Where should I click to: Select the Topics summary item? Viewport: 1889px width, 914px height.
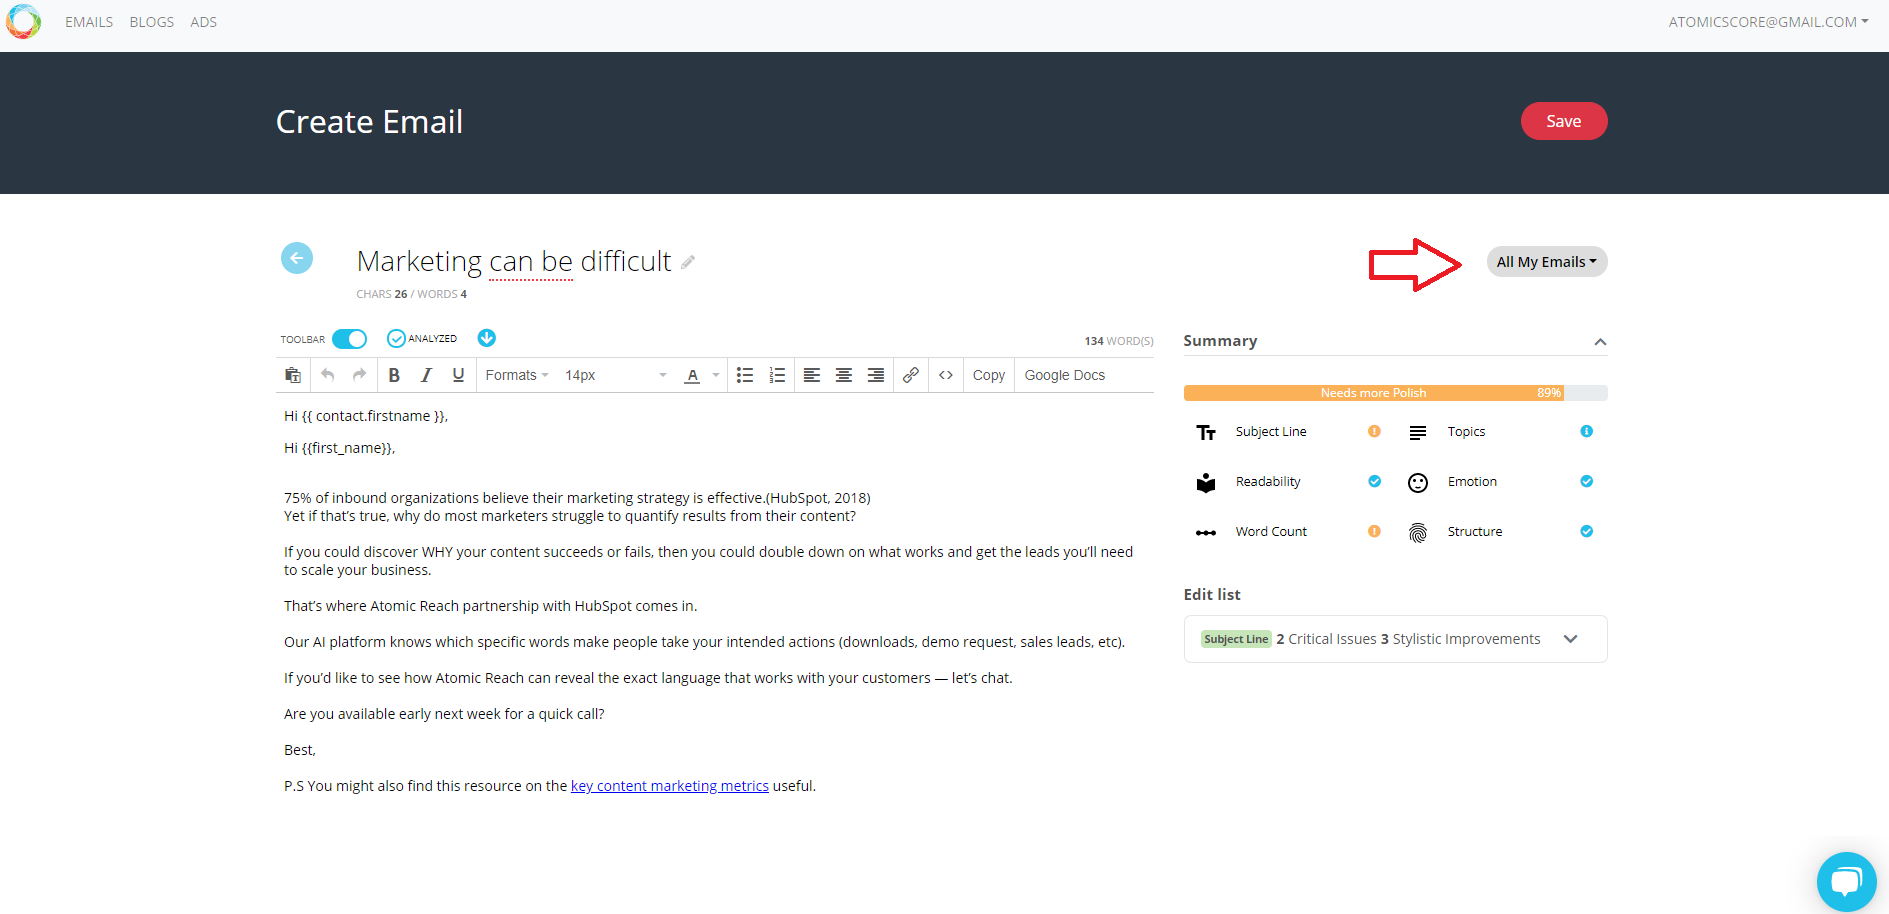1466,431
